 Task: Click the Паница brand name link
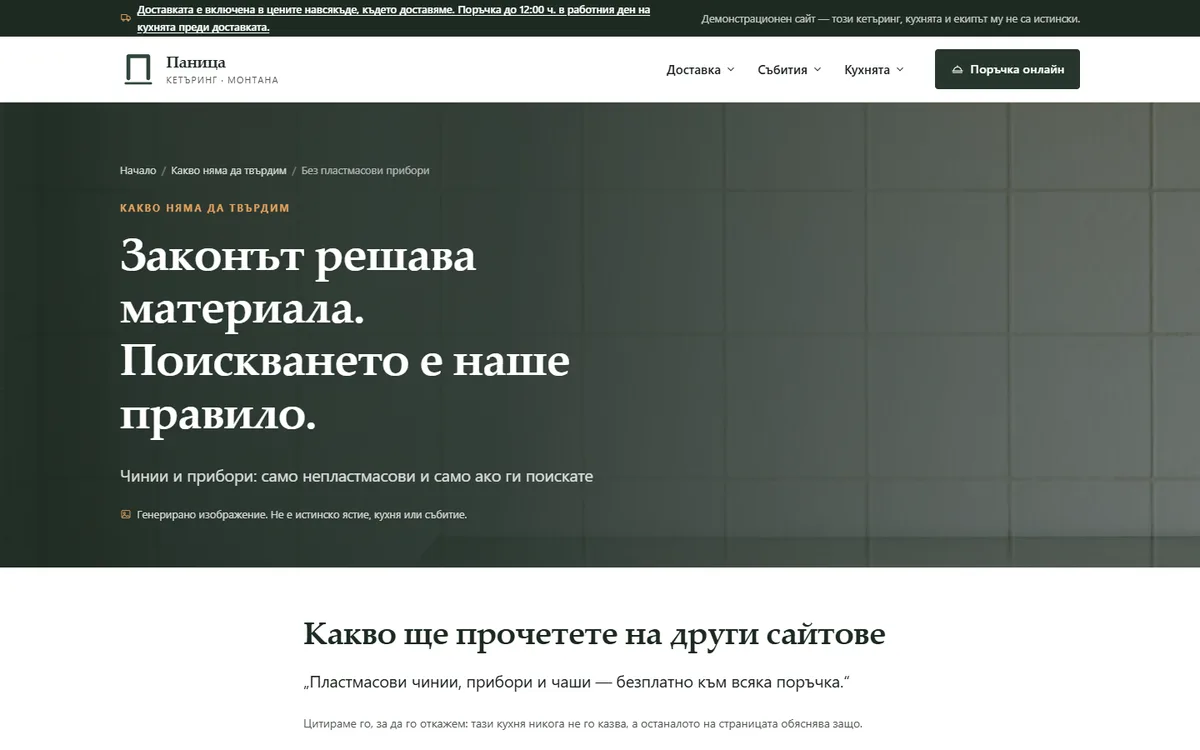click(x=196, y=62)
